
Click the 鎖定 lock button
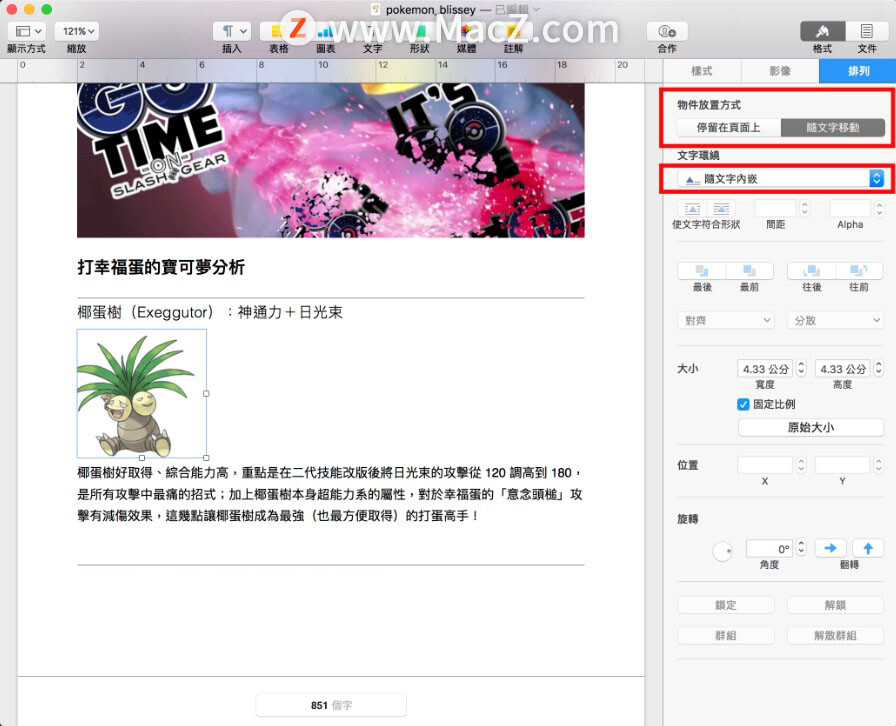[726, 605]
